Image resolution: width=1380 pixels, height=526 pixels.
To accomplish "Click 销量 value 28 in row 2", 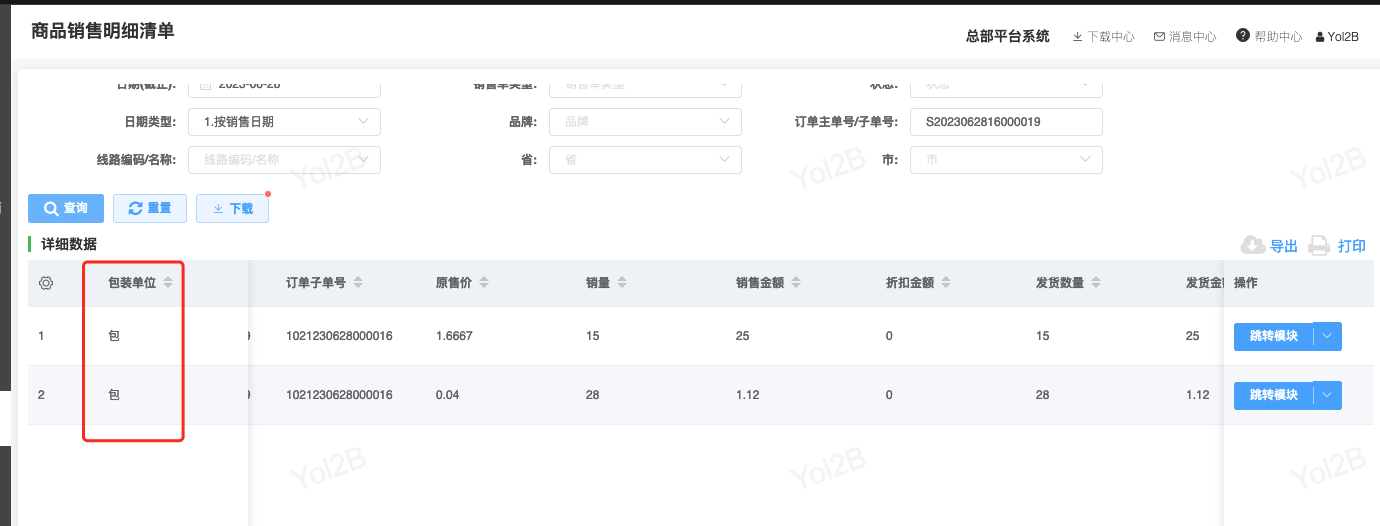I will tap(593, 395).
